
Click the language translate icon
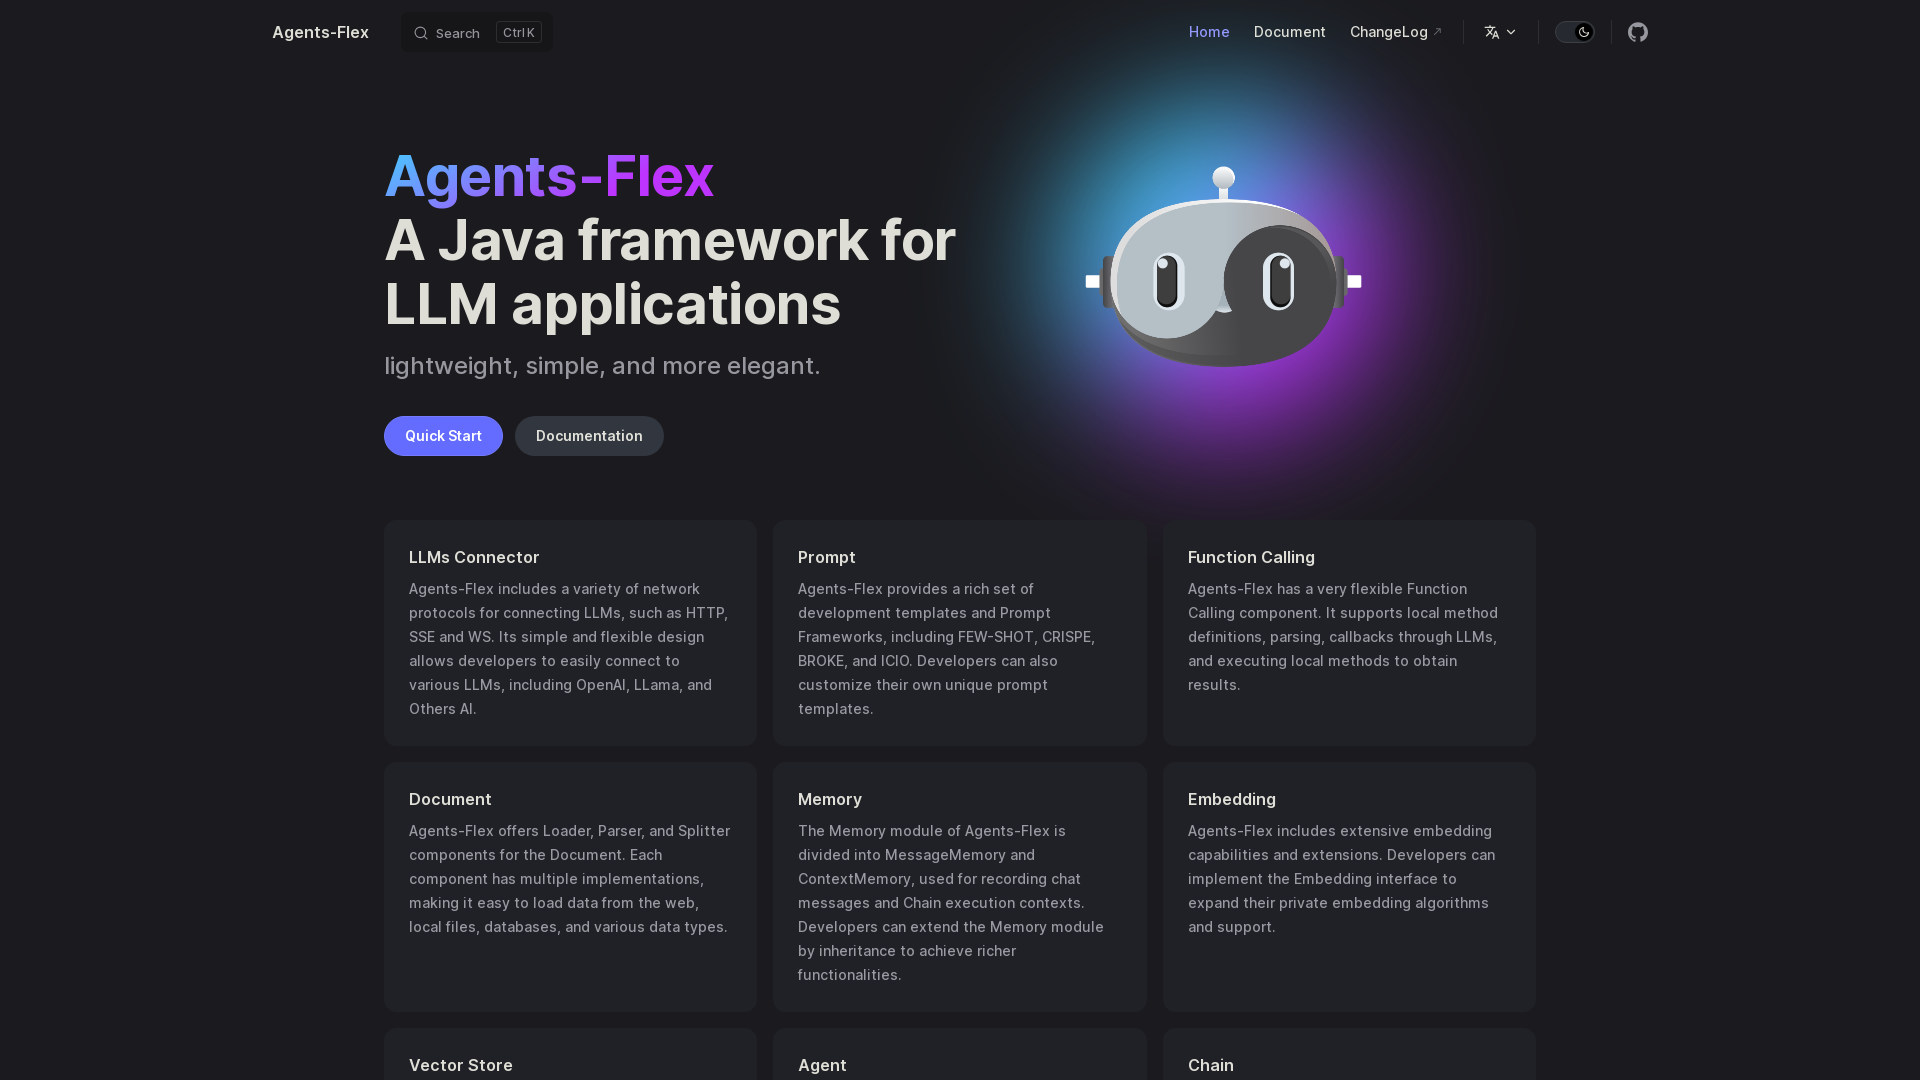tap(1492, 32)
